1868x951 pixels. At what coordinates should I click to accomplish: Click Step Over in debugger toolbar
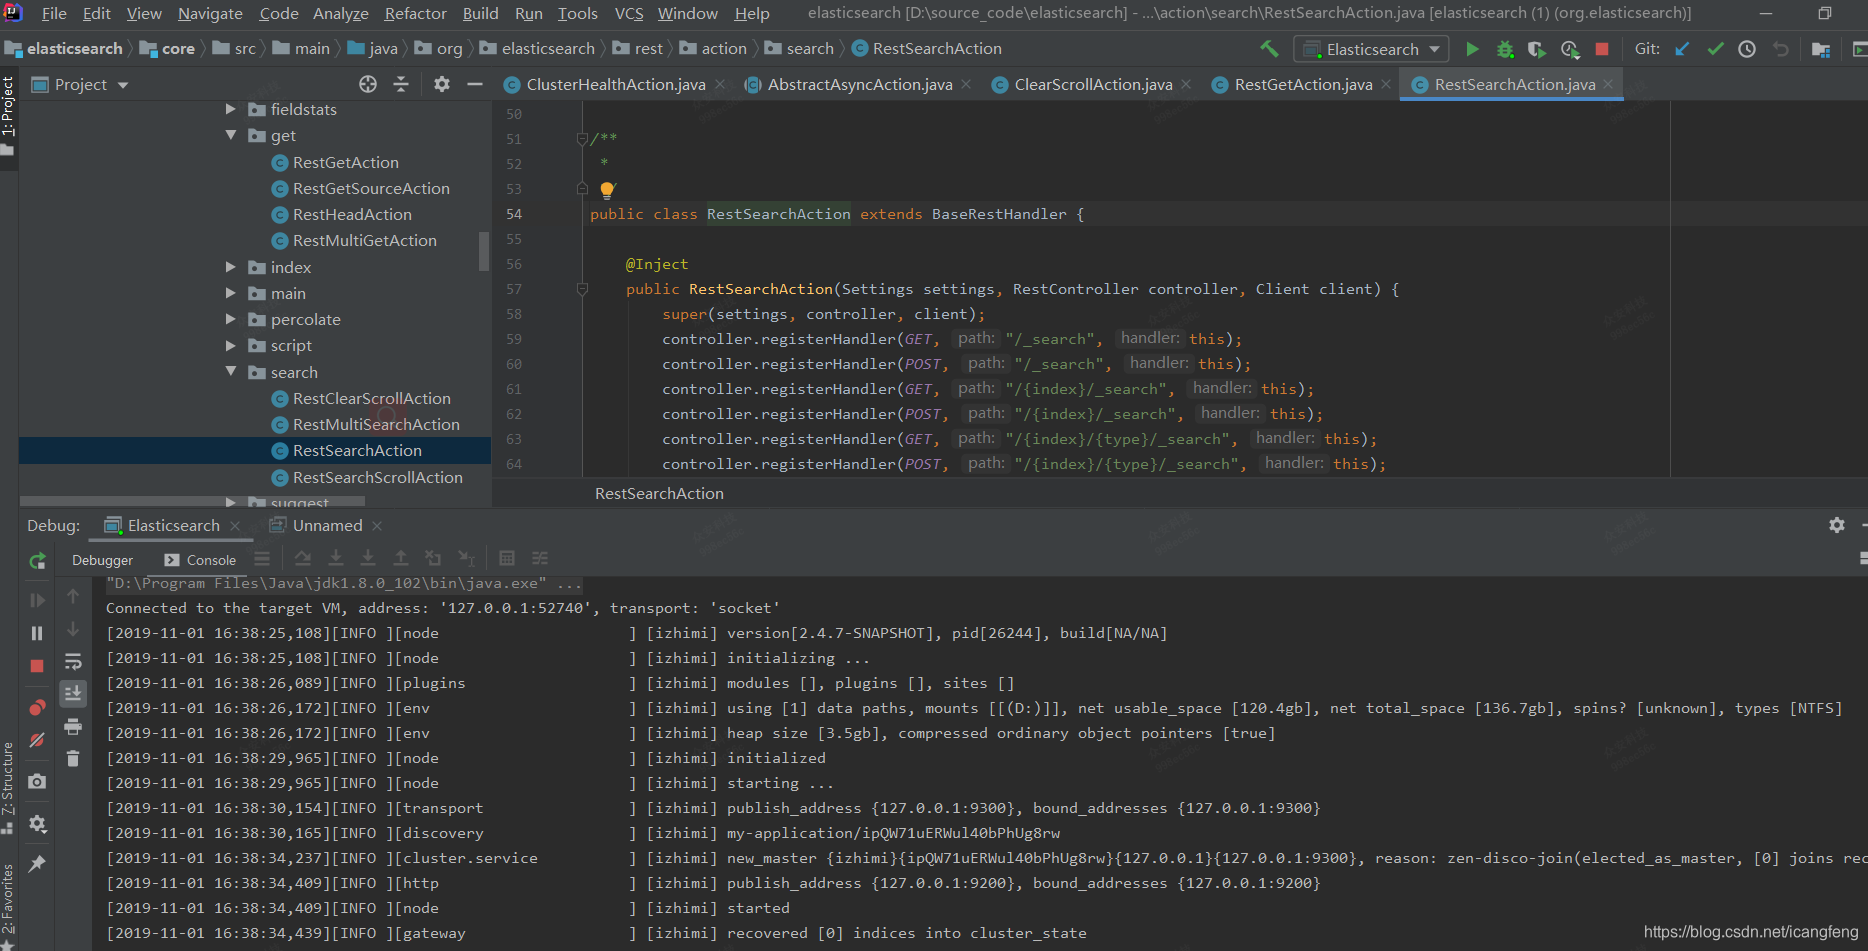coord(303,558)
